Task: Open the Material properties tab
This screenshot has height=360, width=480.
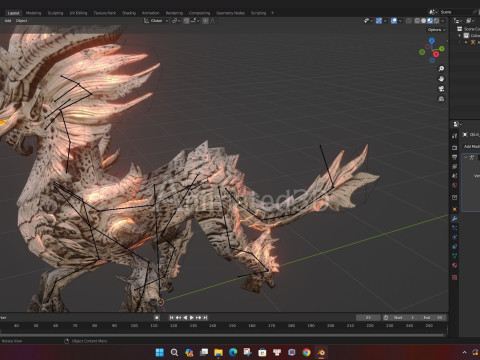Action: tap(454, 265)
